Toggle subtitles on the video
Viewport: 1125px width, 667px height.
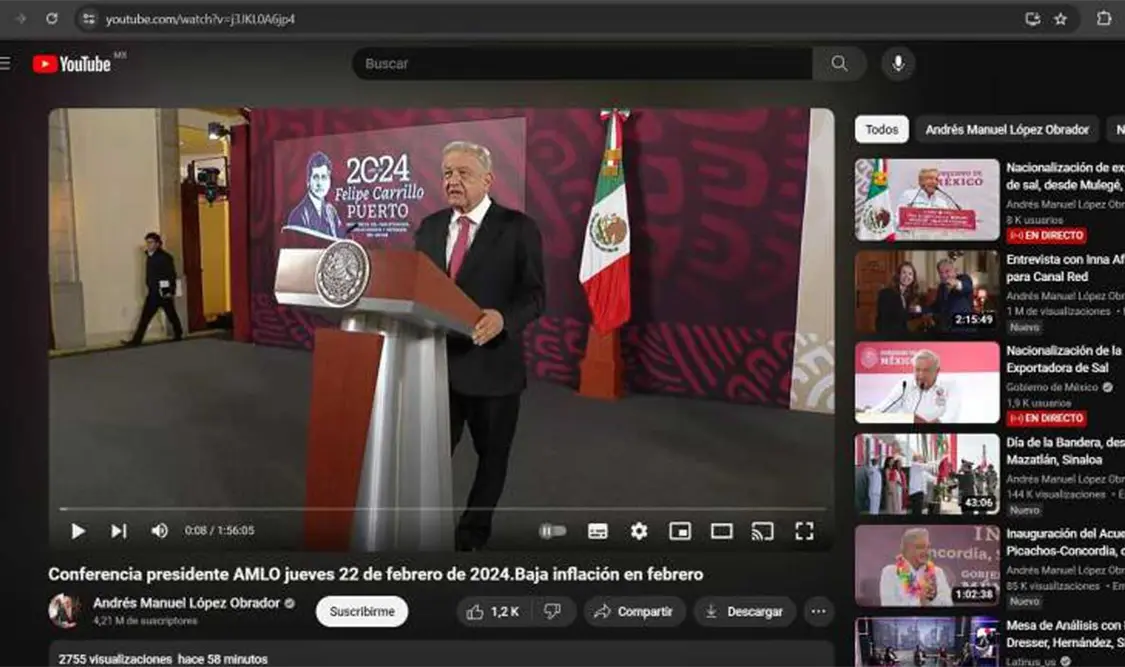[x=598, y=531]
